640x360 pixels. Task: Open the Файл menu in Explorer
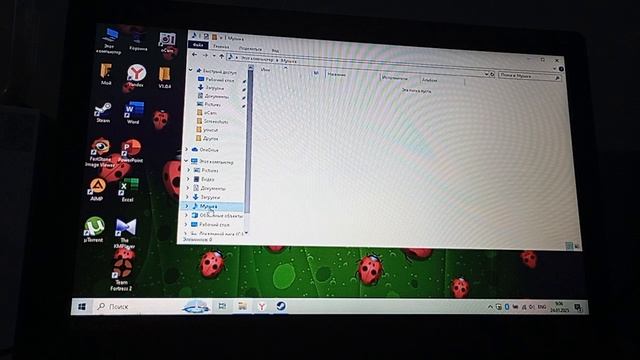click(198, 45)
